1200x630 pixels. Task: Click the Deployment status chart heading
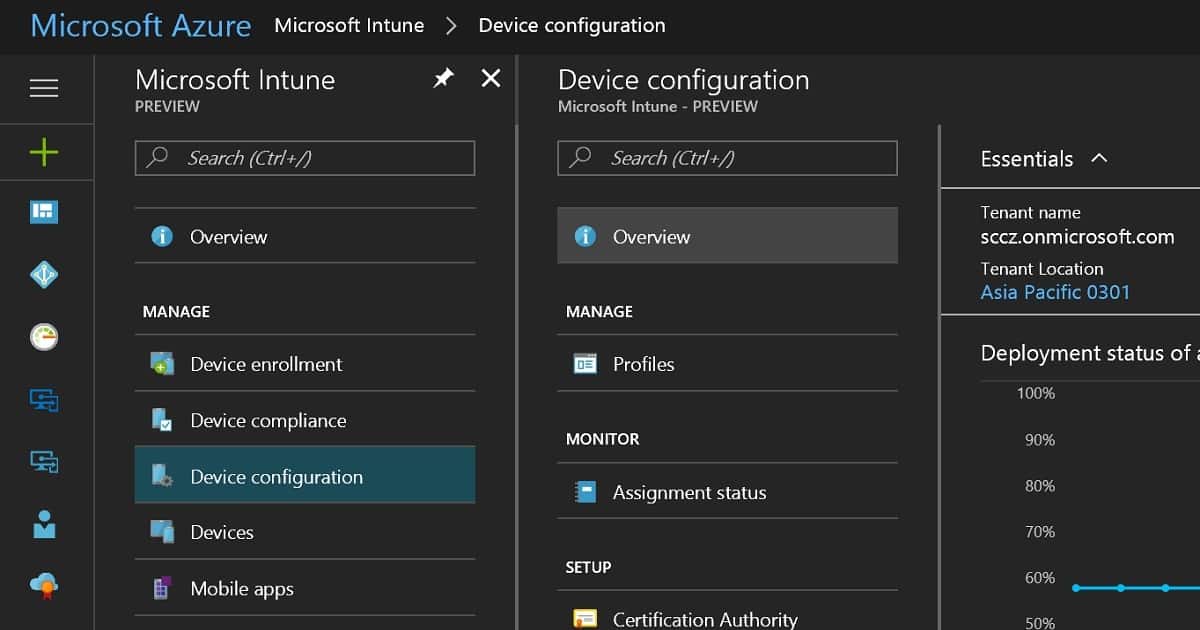coord(1090,353)
